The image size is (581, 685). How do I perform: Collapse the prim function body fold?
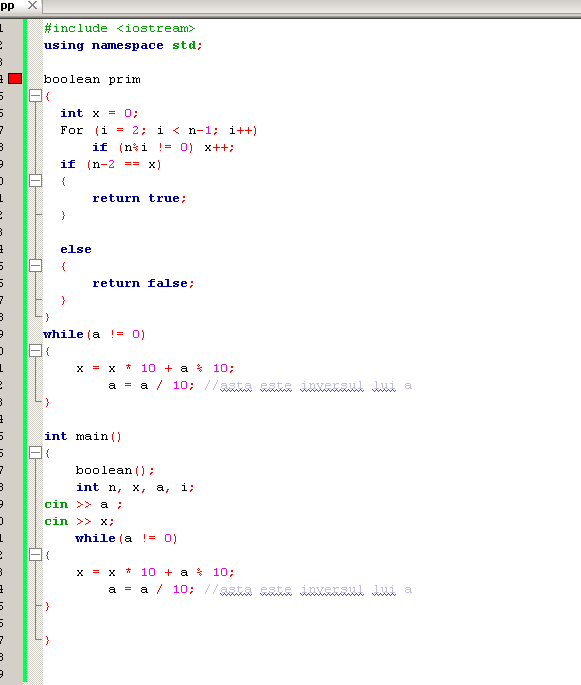(x=35, y=96)
